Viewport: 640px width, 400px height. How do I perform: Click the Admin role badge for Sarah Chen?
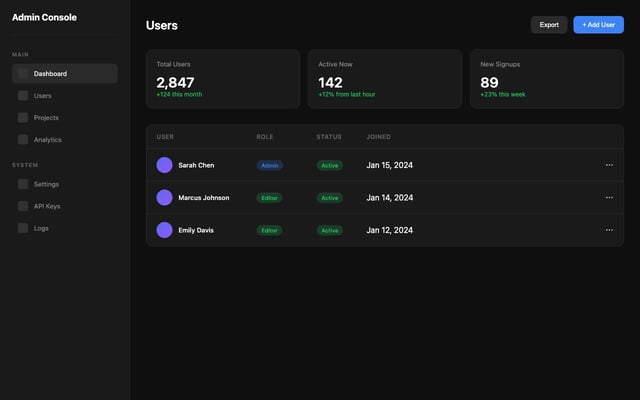(270, 165)
